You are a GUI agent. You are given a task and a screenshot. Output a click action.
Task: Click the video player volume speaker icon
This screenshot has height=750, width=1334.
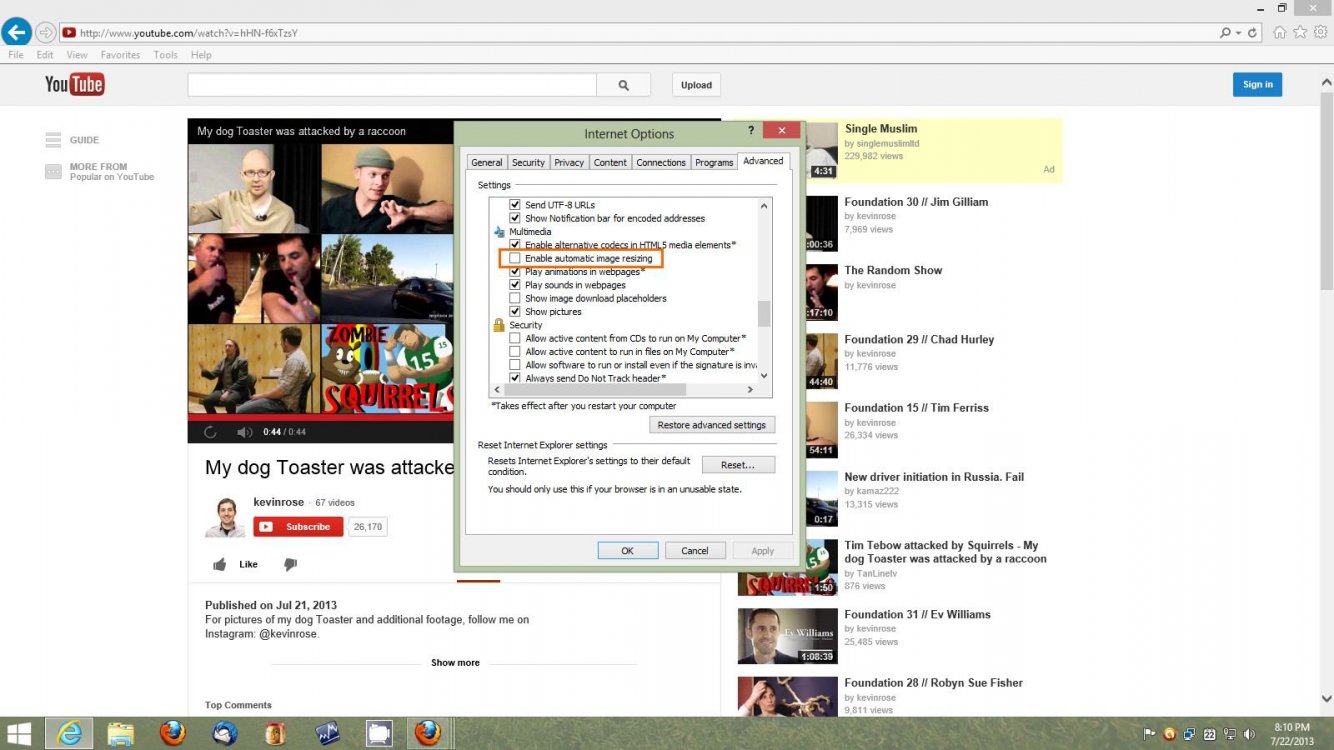244,432
